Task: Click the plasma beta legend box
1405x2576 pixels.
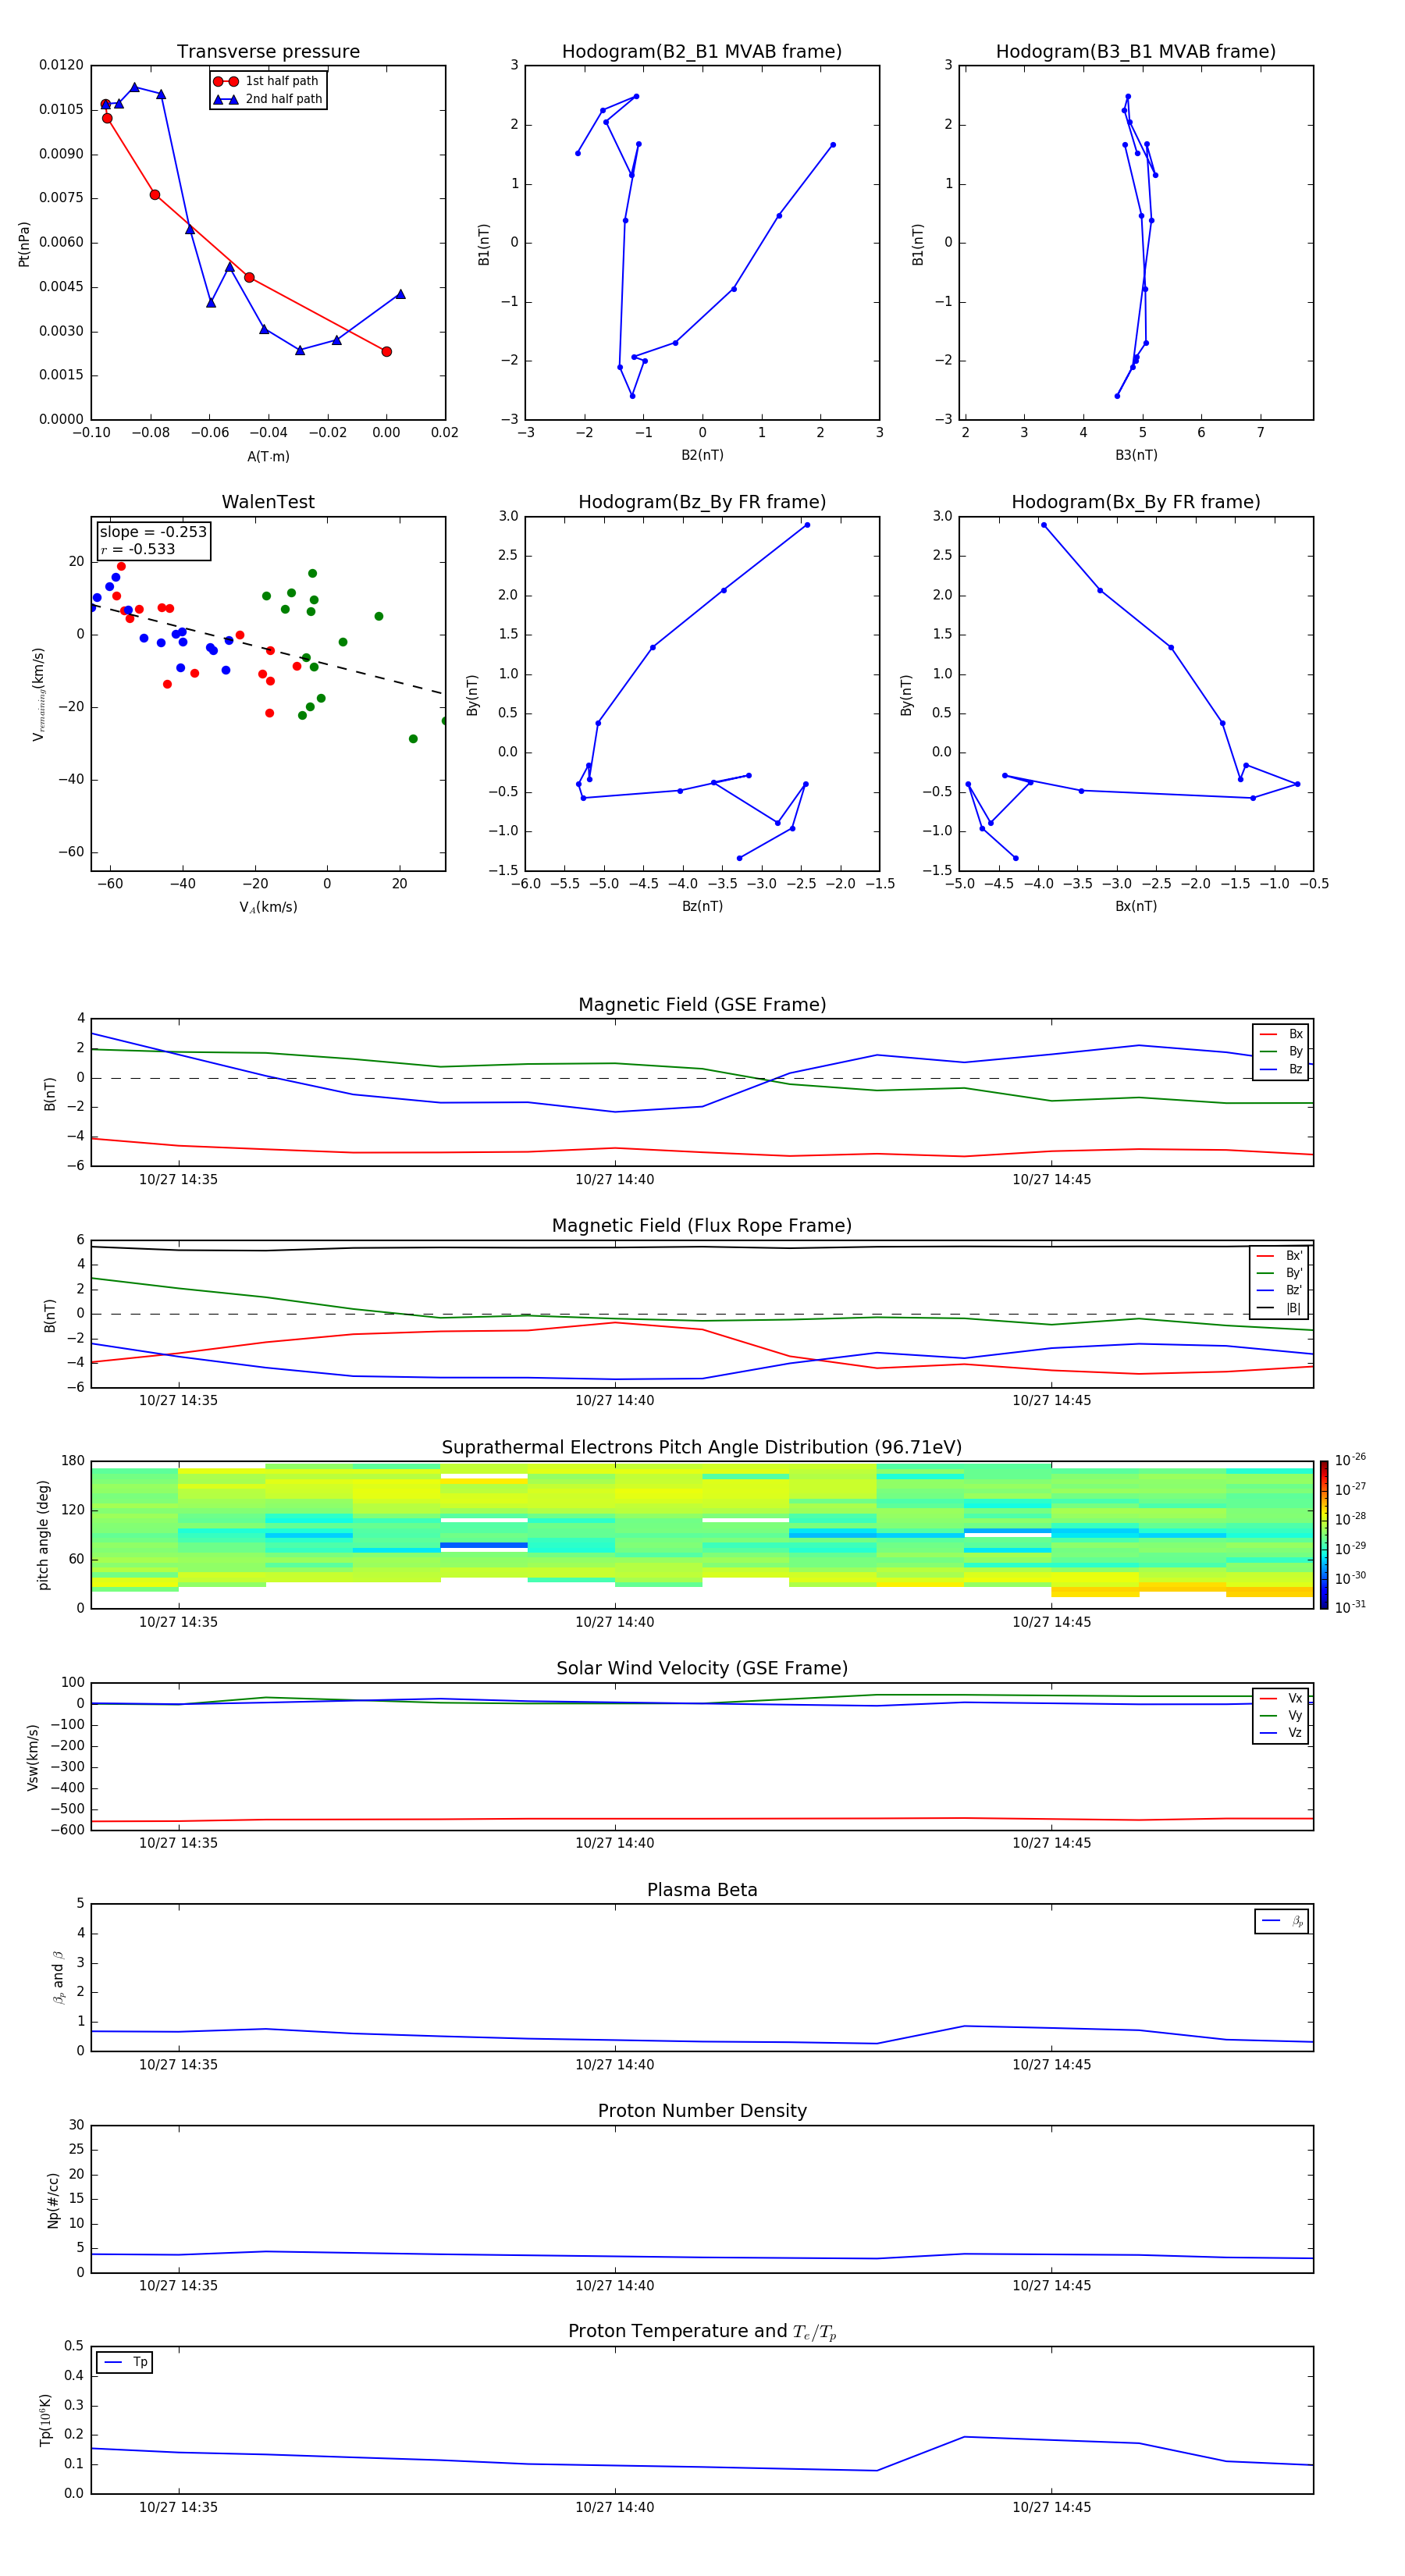Action: click(1281, 1921)
